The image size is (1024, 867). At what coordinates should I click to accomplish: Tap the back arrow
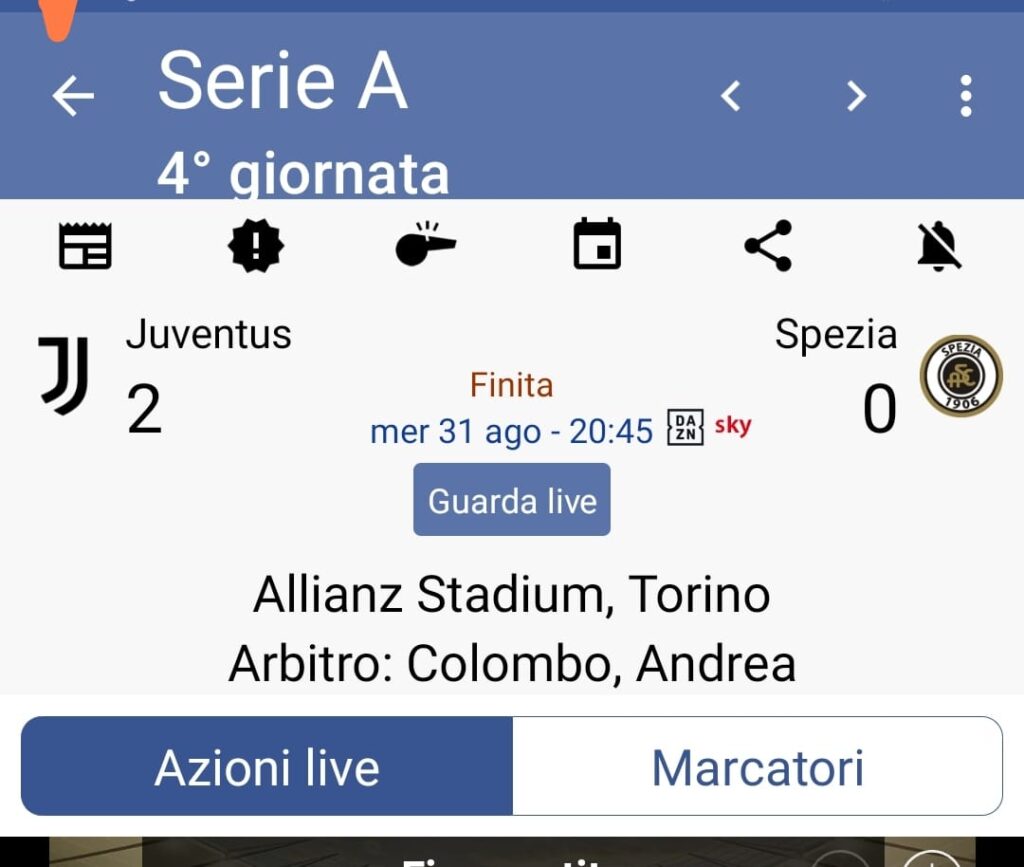coord(73,96)
